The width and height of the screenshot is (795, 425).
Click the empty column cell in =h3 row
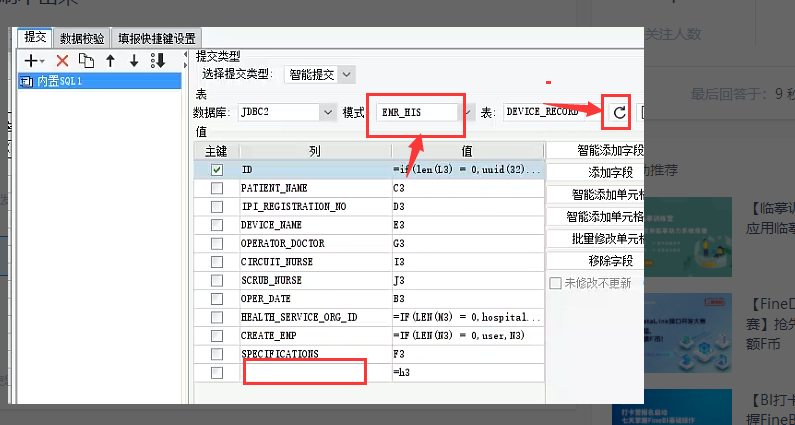click(315, 372)
